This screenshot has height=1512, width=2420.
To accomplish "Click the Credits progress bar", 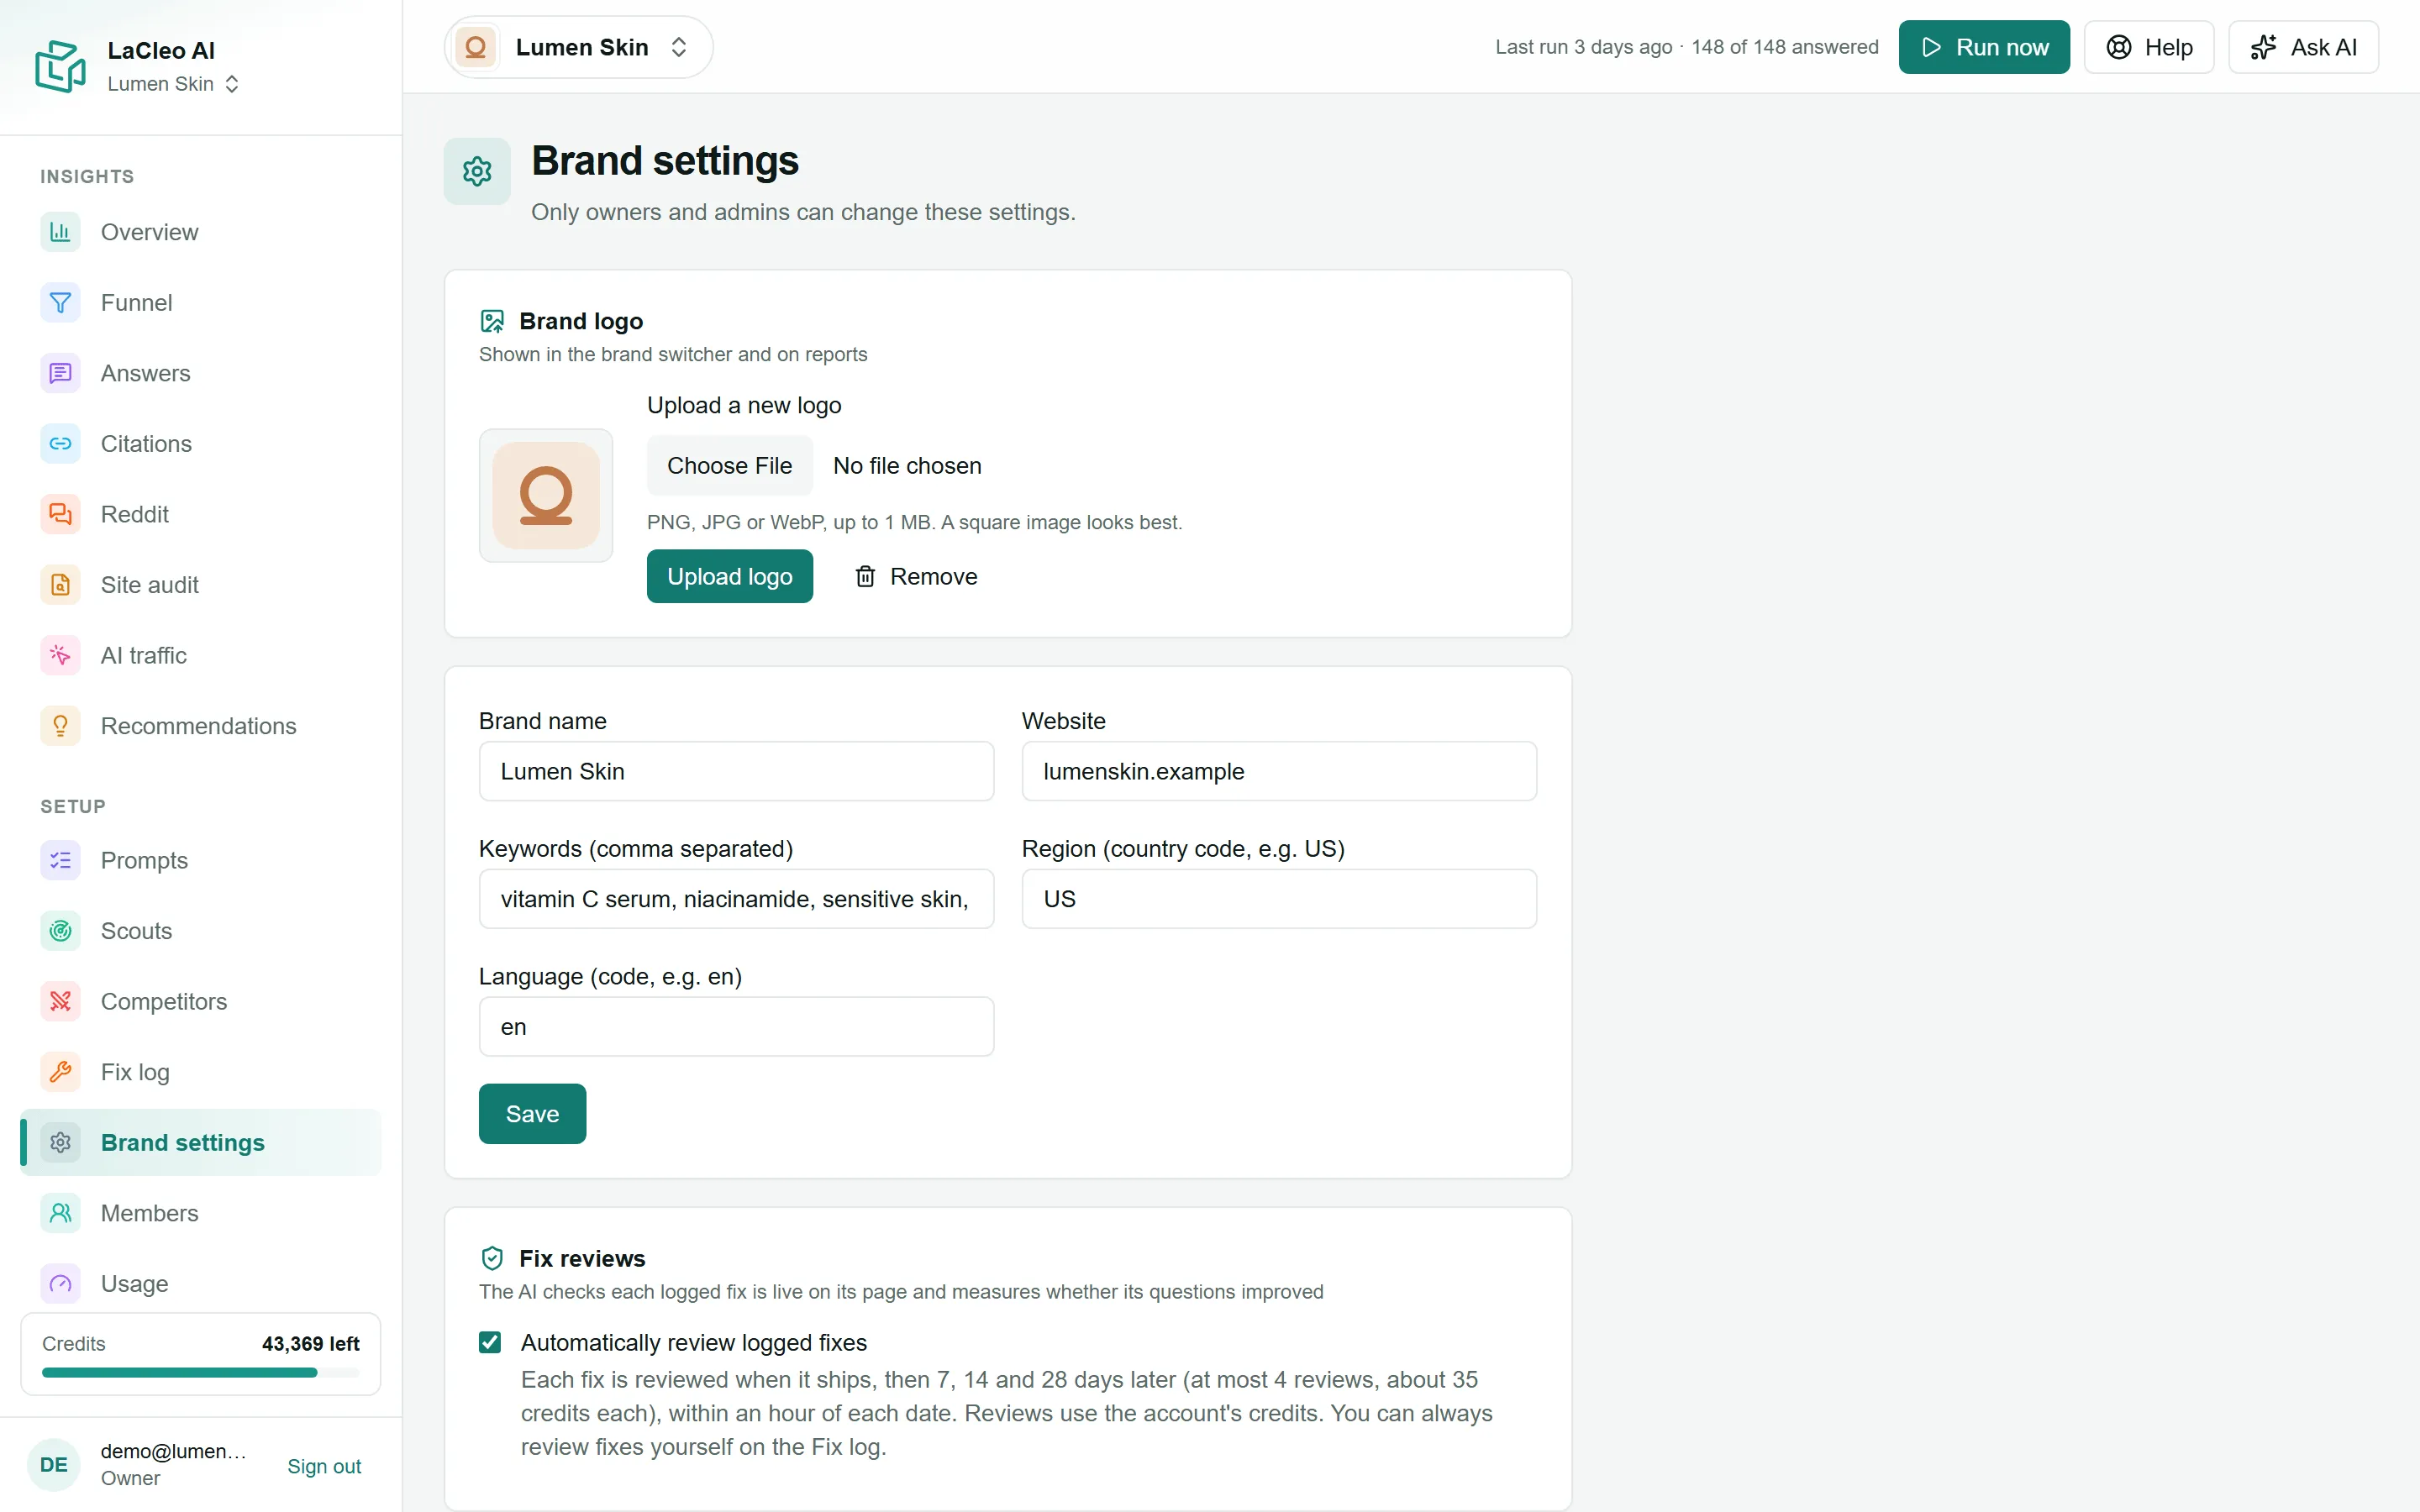I will click(201, 1372).
